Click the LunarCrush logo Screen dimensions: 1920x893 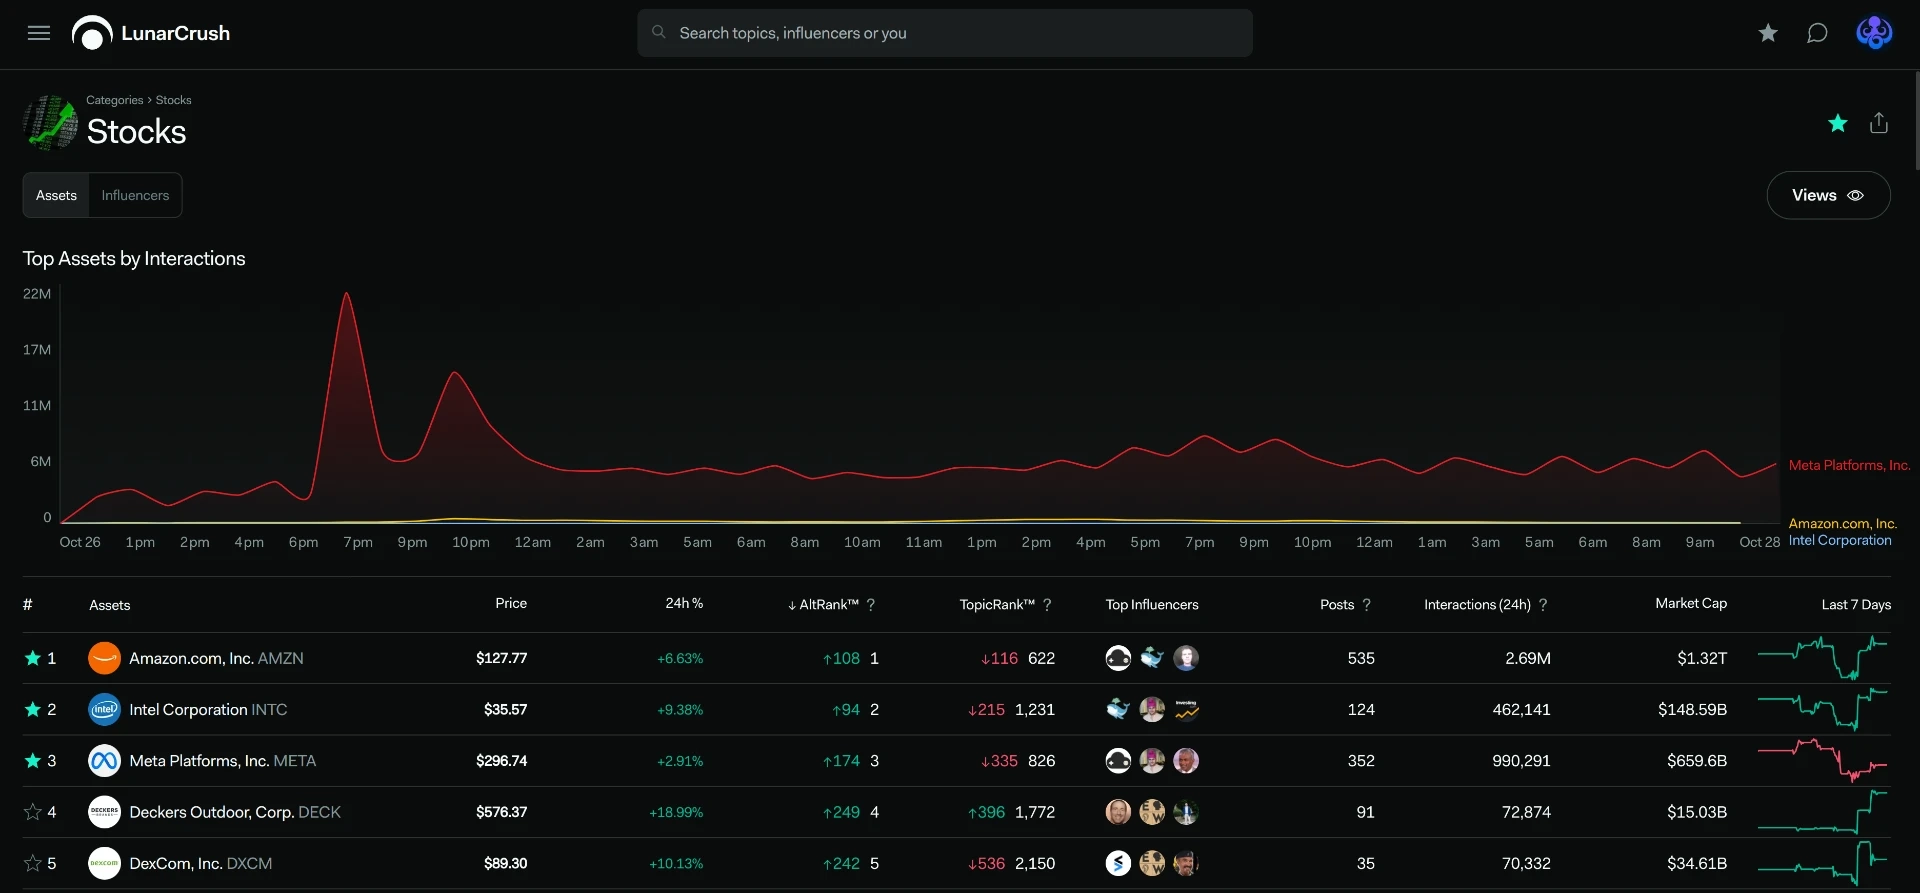pos(151,33)
